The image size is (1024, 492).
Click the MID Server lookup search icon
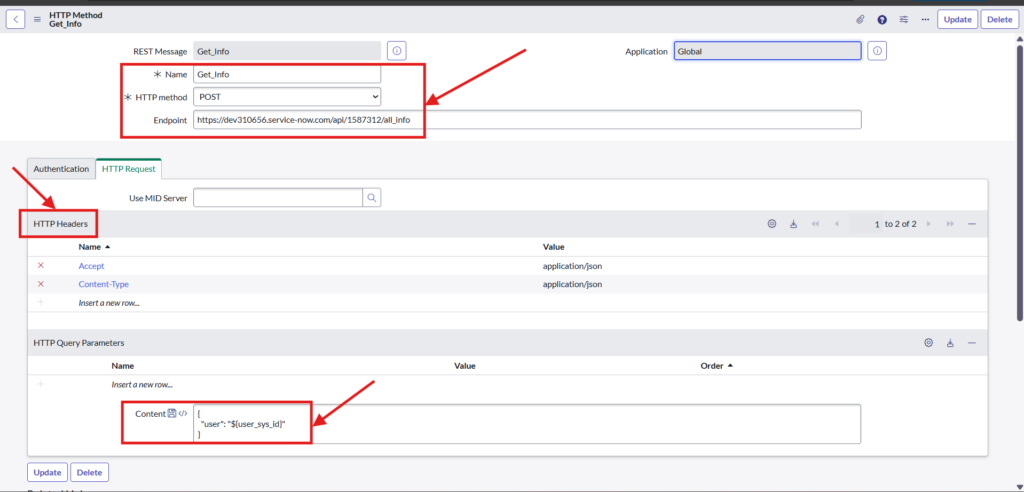pyautogui.click(x=371, y=198)
